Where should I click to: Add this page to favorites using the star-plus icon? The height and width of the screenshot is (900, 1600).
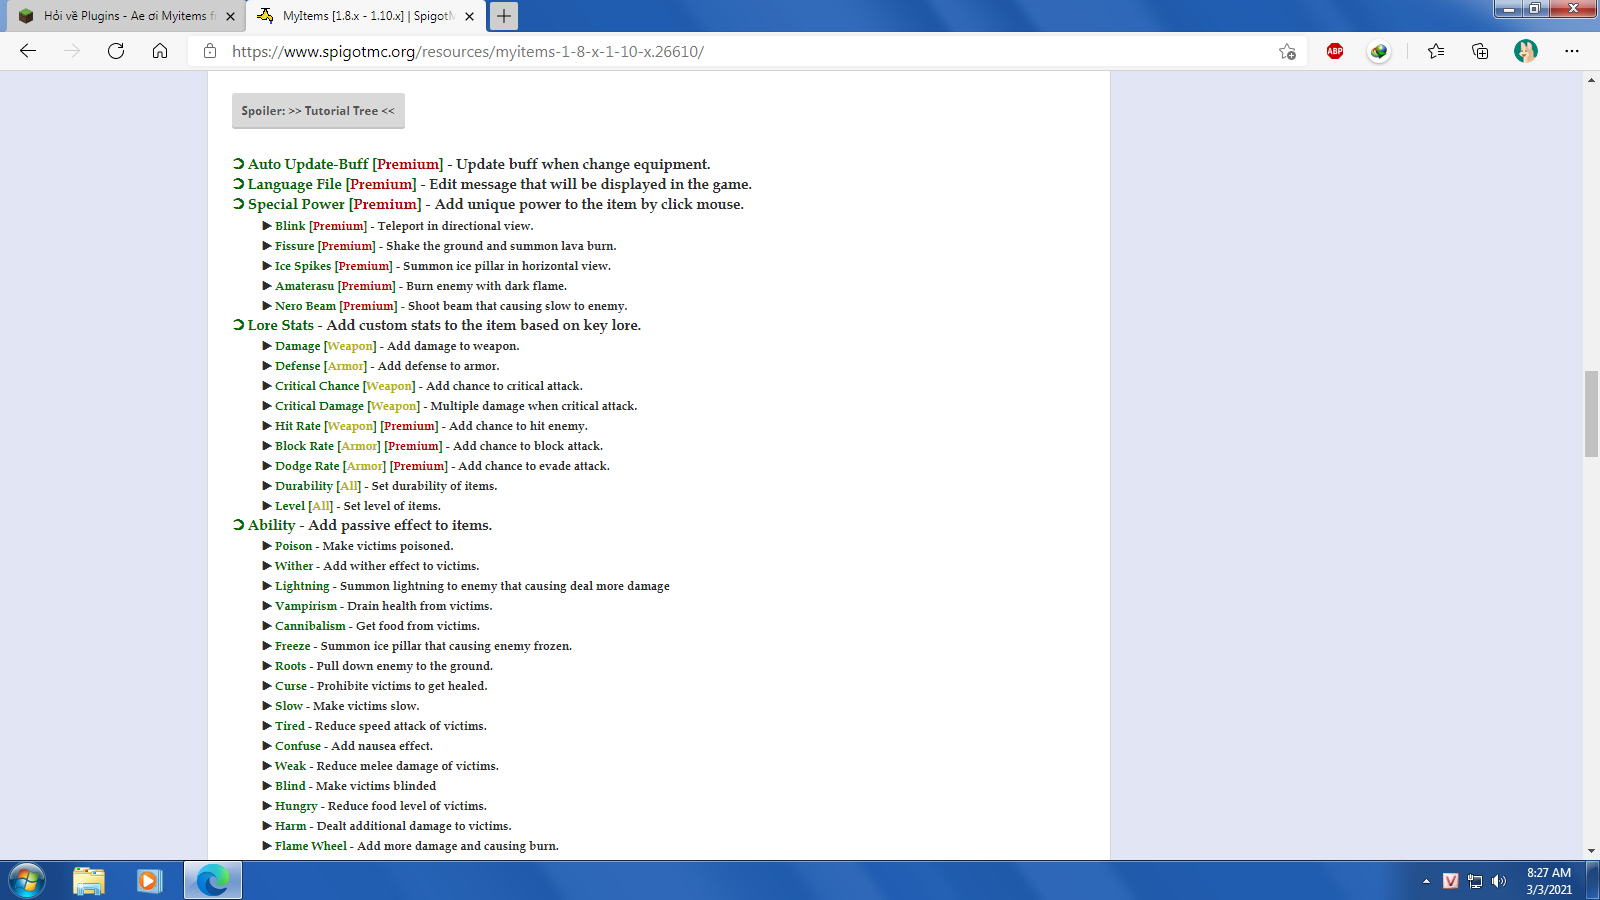[1287, 51]
